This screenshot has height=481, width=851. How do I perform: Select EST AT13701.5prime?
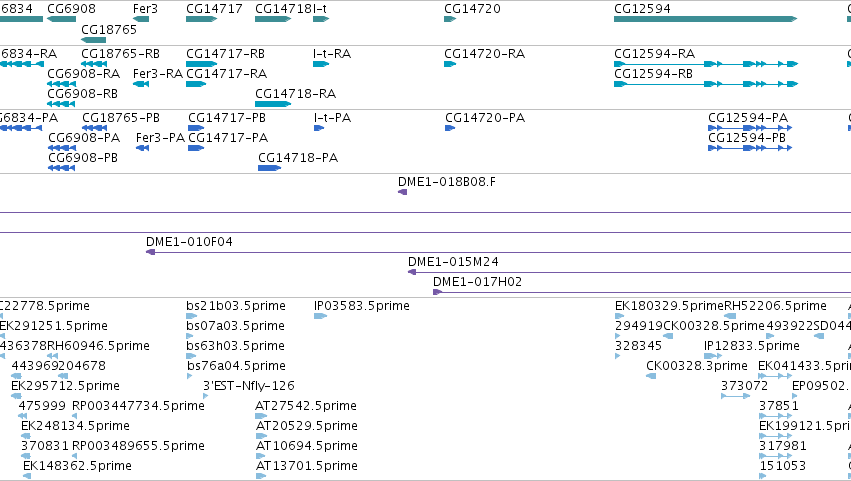point(307,466)
